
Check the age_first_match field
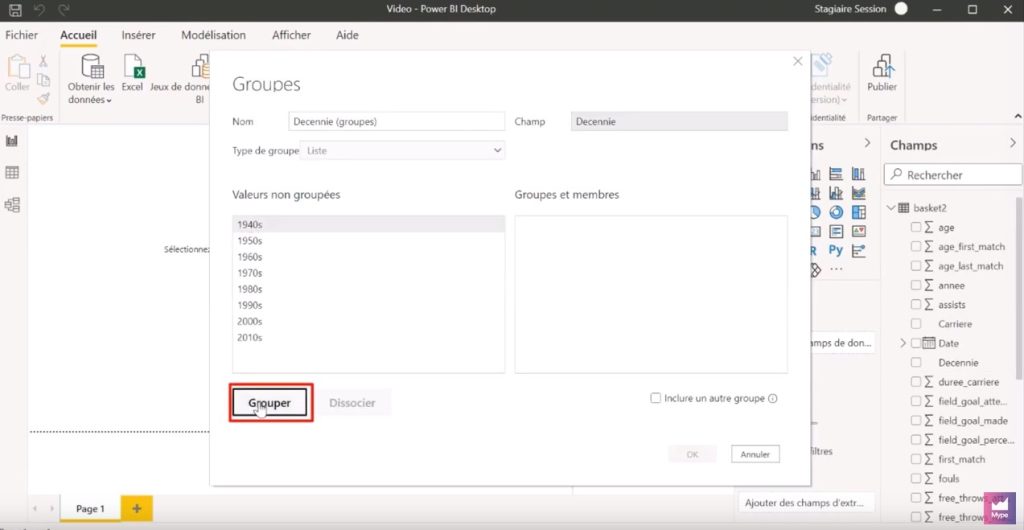pos(916,247)
